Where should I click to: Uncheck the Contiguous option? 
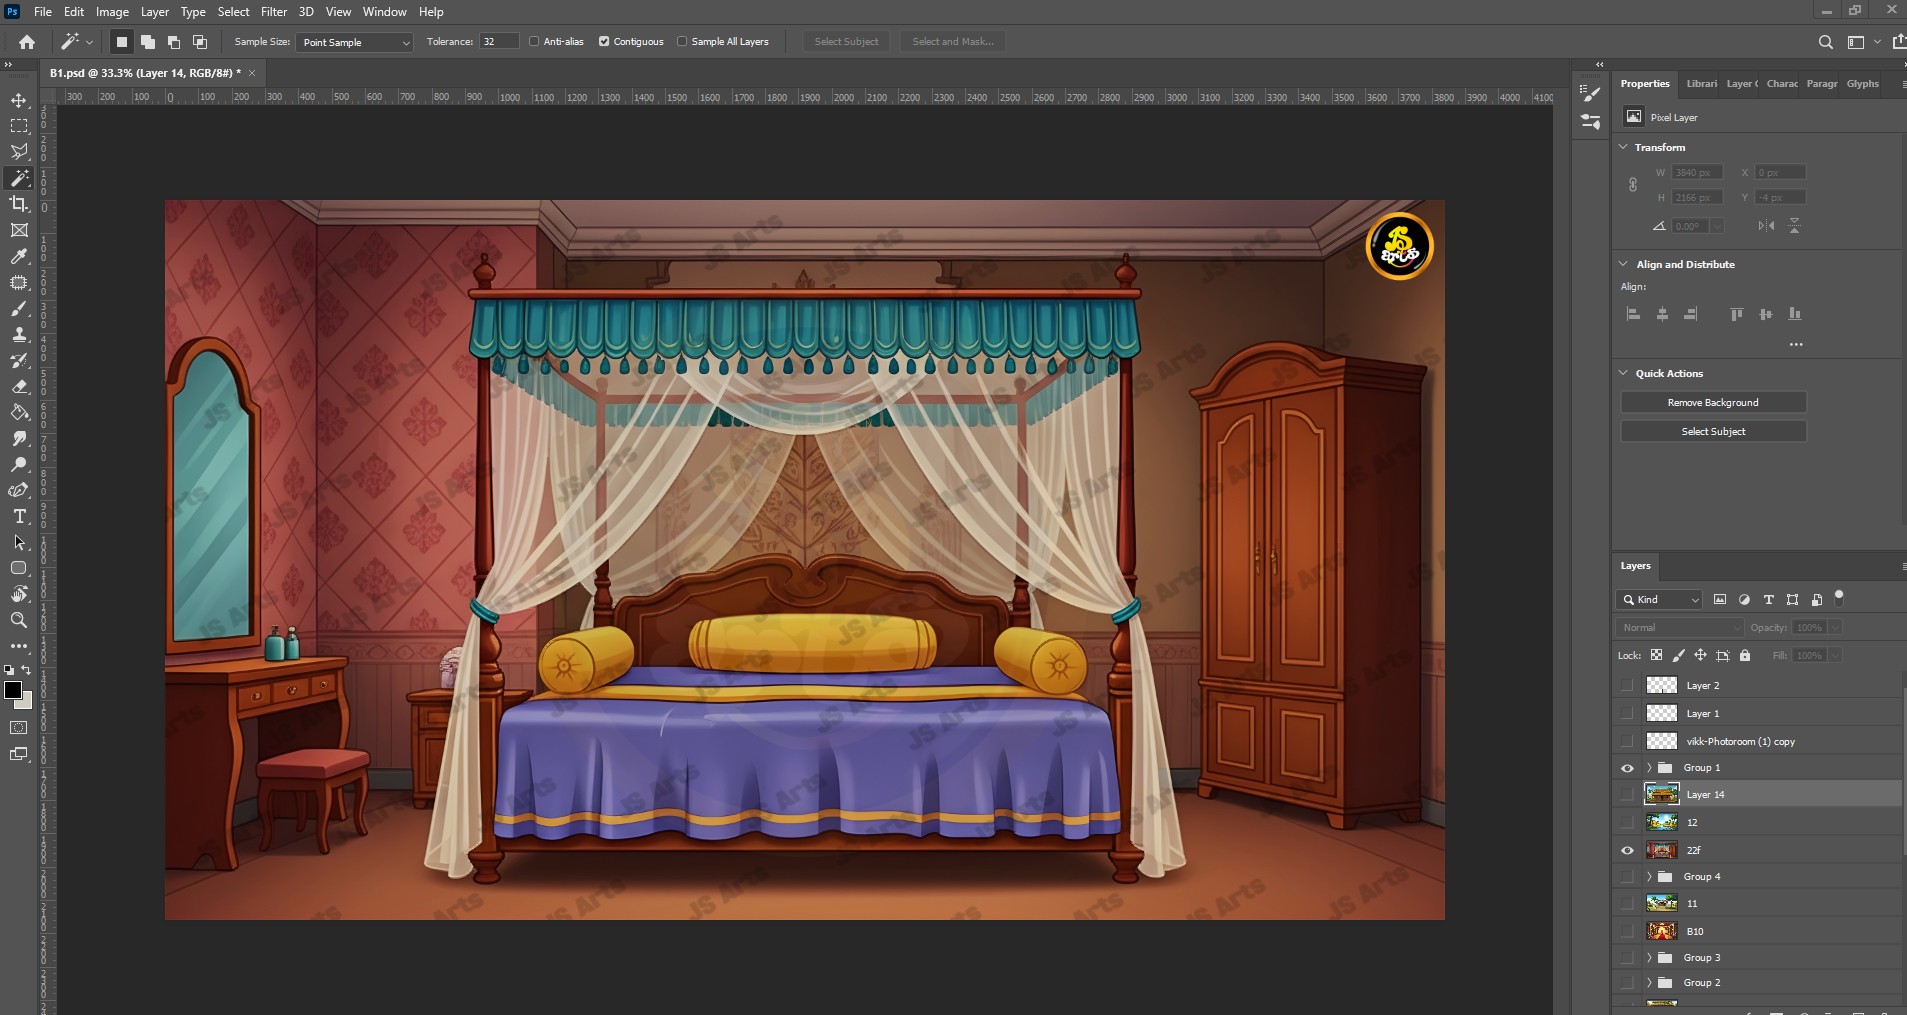coord(604,42)
